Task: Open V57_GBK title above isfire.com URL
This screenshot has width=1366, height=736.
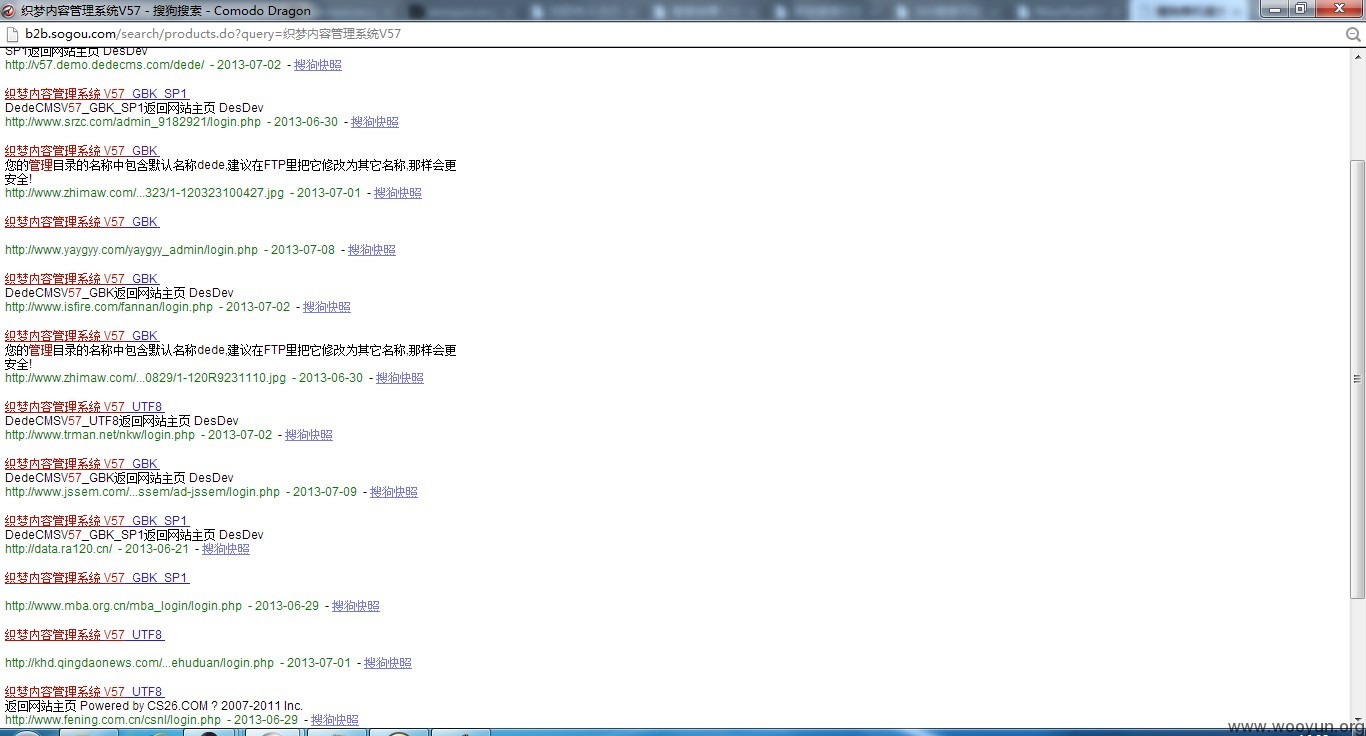Action: [x=82, y=279]
